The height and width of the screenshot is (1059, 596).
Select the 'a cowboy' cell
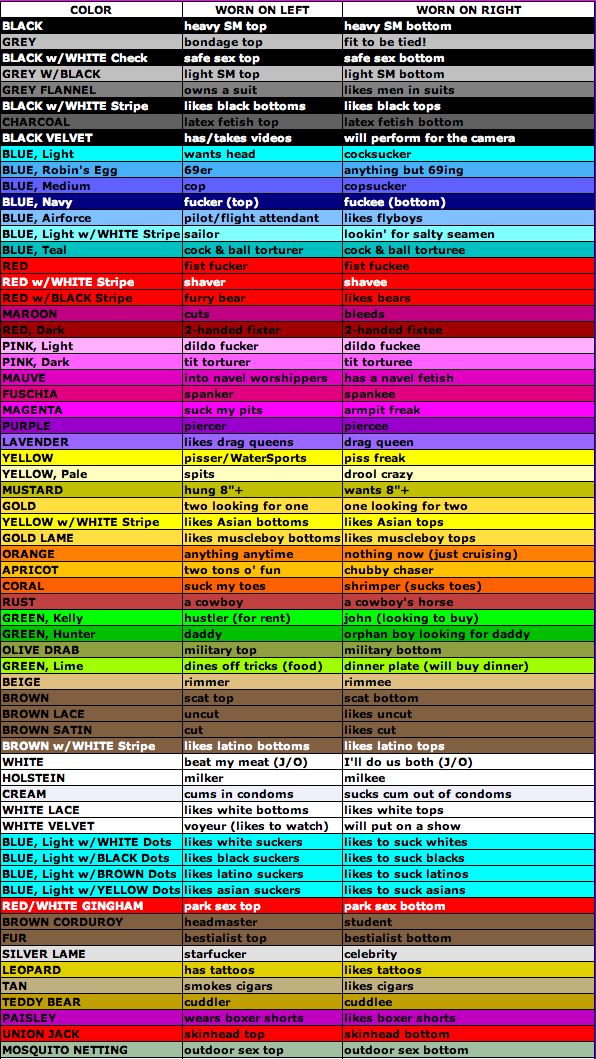point(262,602)
